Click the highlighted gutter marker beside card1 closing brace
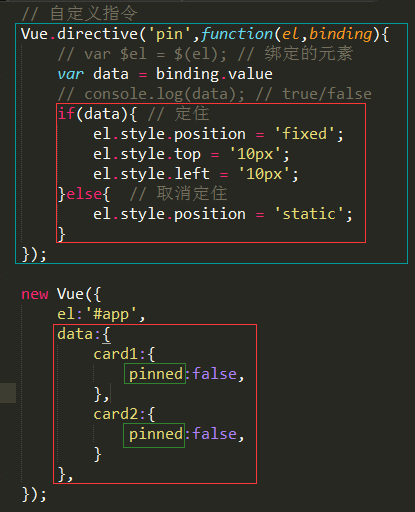Viewport: 415px width, 512px height. (8, 393)
